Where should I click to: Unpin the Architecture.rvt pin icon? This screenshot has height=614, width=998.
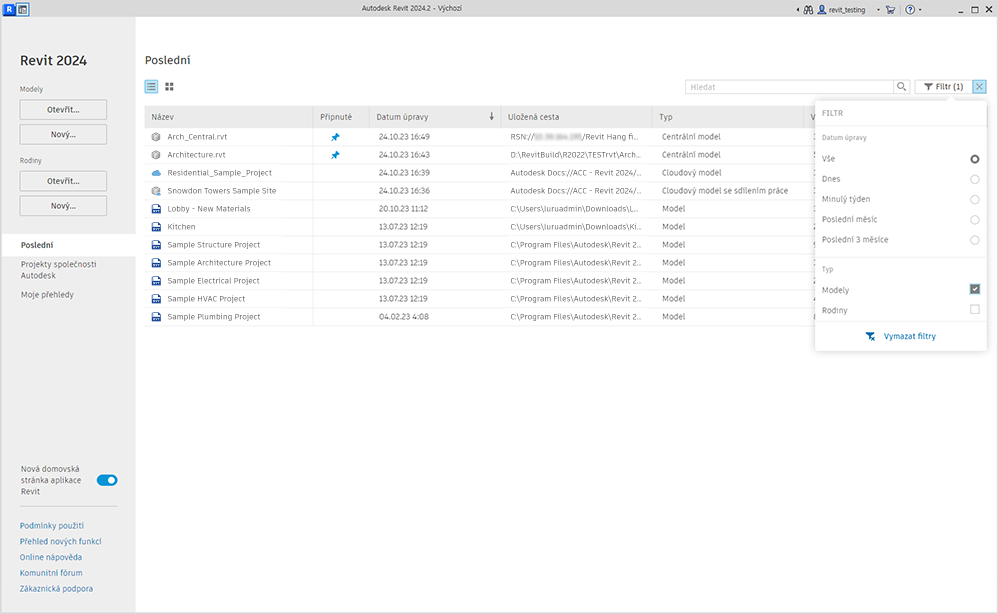[x=335, y=155]
